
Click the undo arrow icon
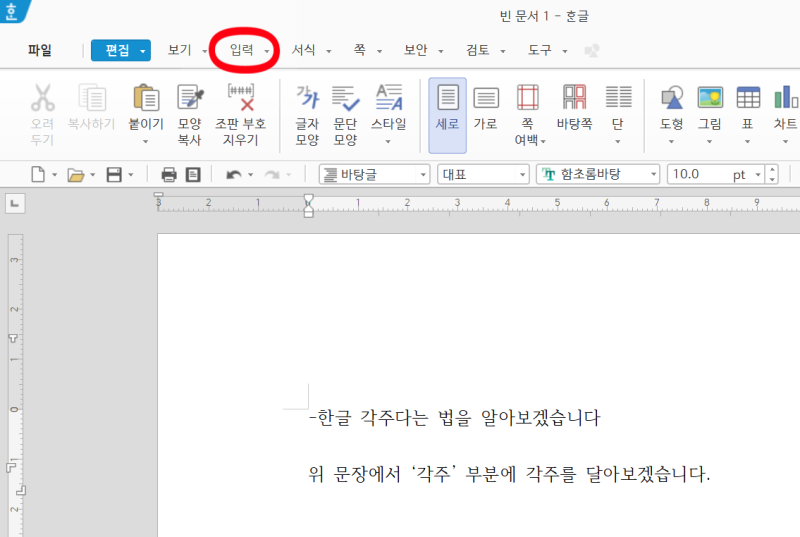[234, 175]
